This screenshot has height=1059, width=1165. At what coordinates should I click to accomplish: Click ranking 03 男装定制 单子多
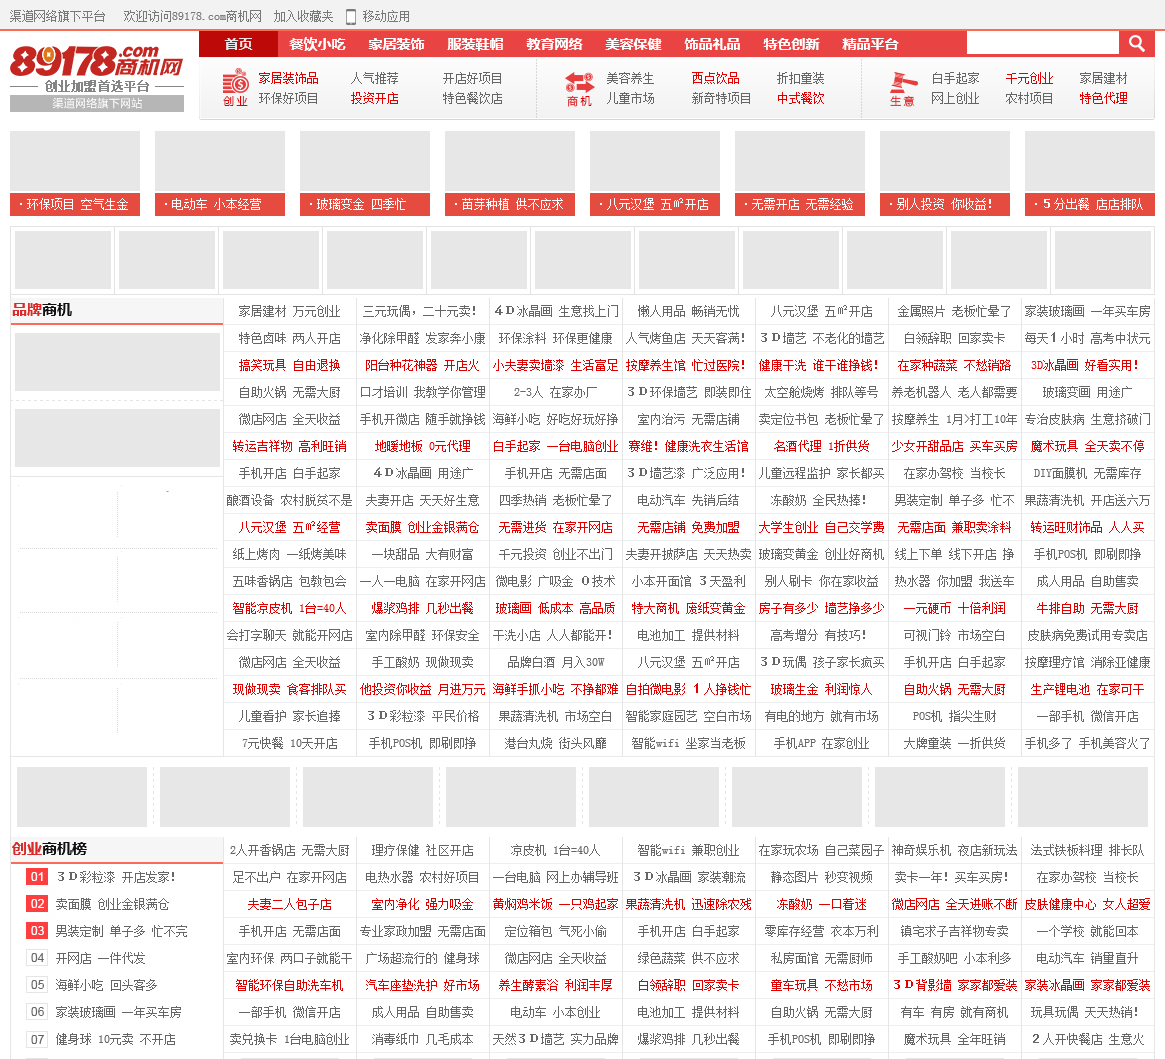(x=121, y=931)
